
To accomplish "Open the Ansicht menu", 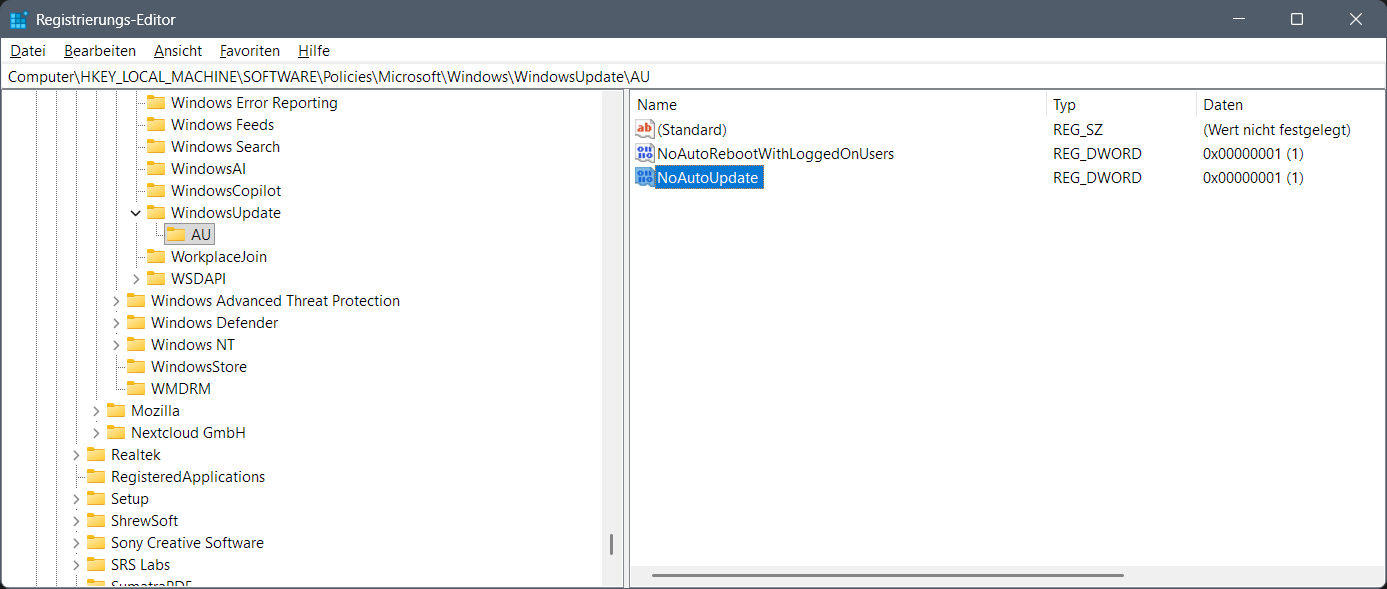I will (178, 50).
